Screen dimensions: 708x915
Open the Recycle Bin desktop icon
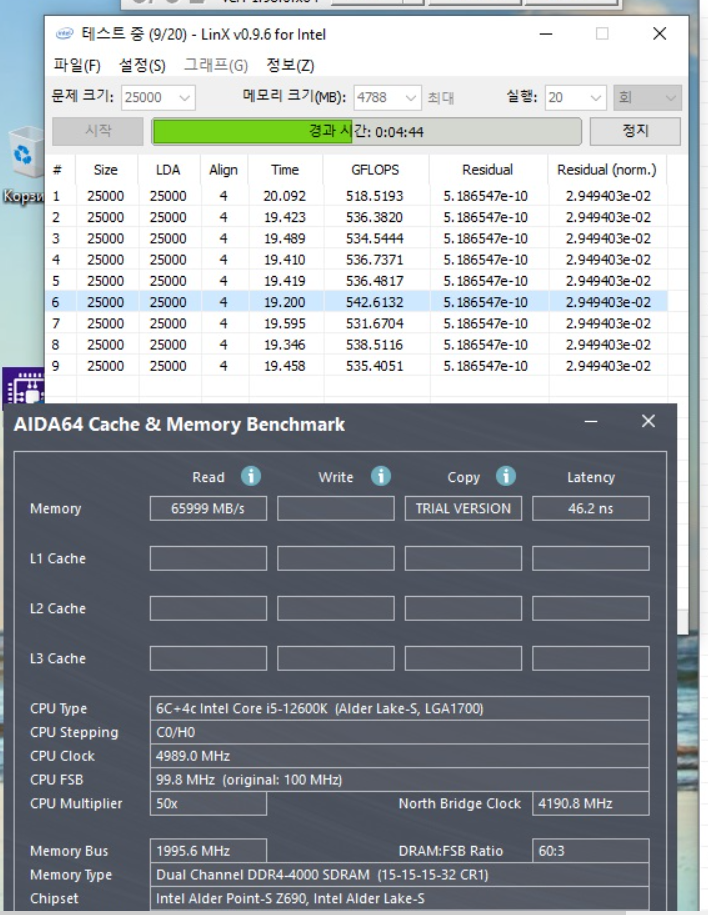pos(23,166)
